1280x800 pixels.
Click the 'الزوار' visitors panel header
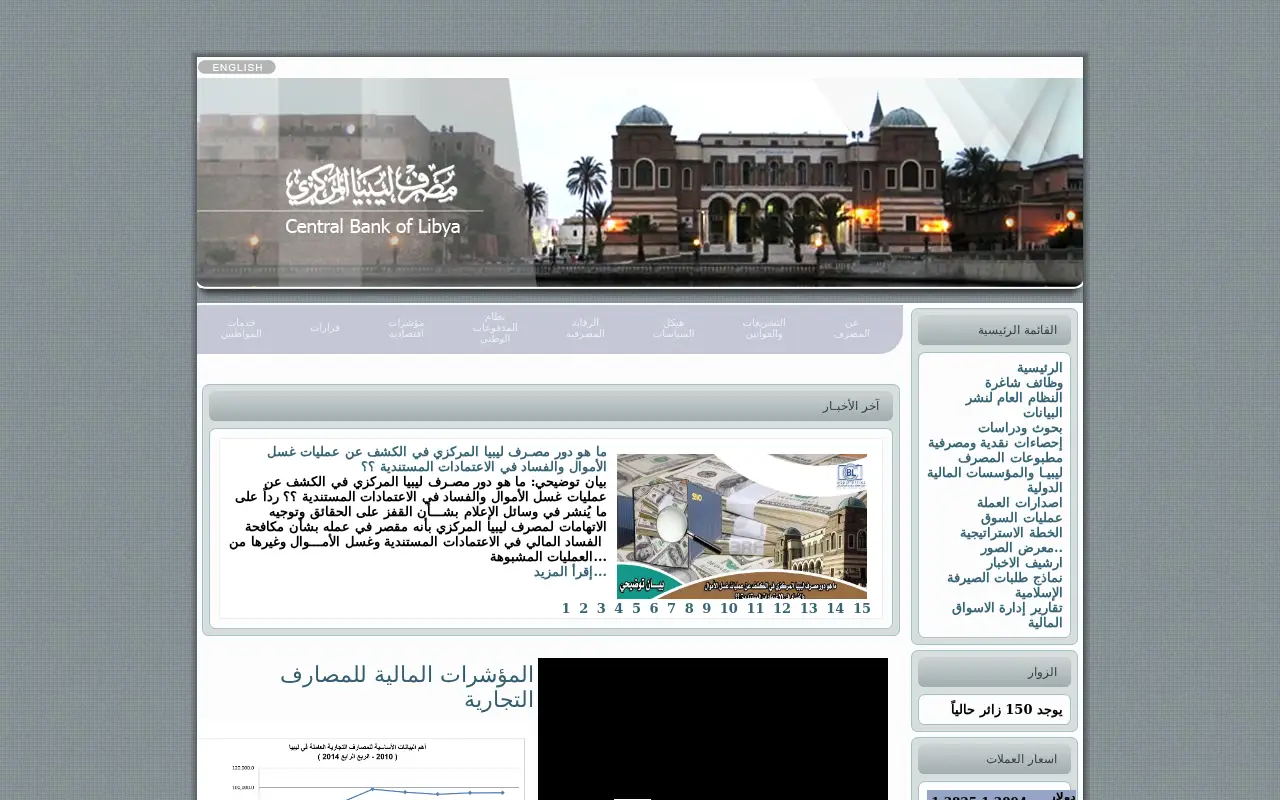994,672
